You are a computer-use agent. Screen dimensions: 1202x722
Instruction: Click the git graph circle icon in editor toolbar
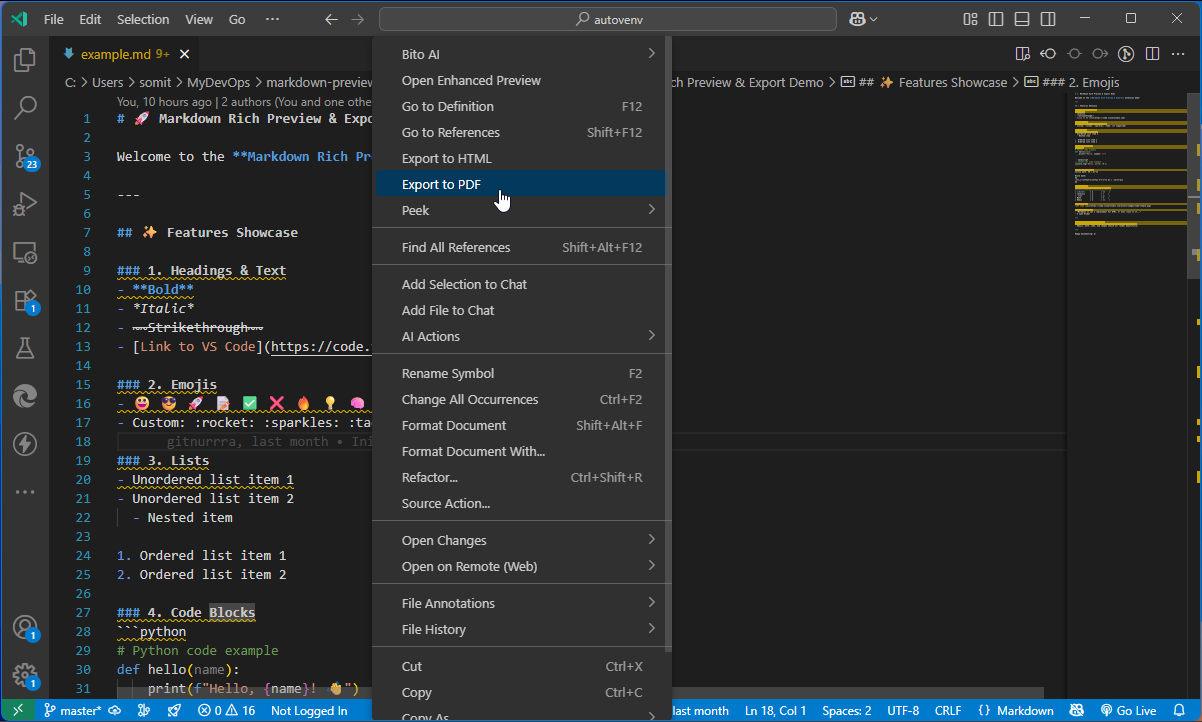coord(1126,54)
